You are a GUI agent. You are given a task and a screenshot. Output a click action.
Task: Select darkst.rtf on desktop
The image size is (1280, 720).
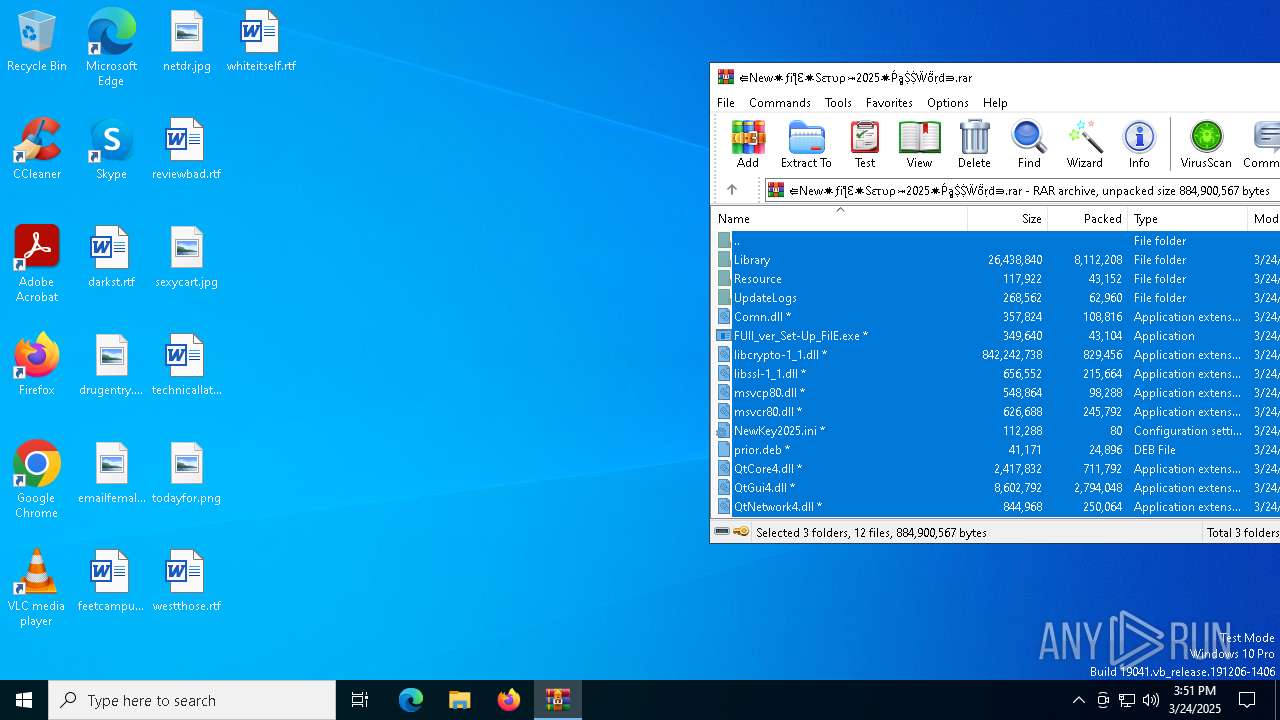tap(111, 257)
